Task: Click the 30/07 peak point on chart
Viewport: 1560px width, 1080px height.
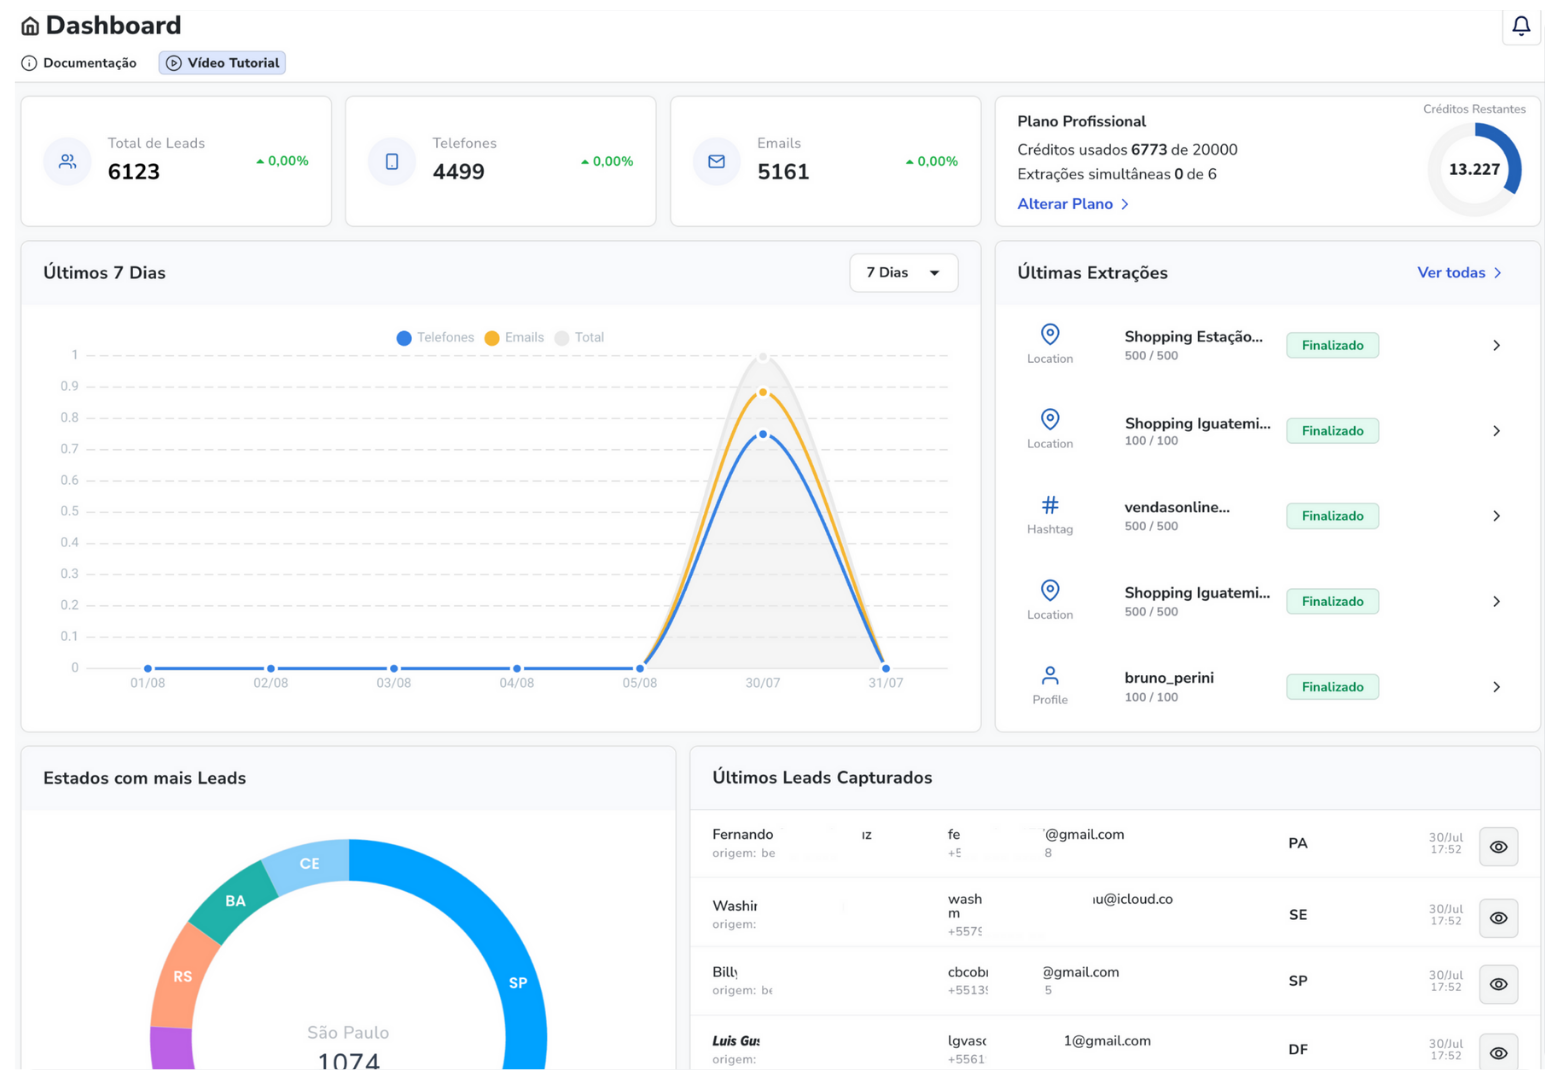Action: pyautogui.click(x=763, y=434)
